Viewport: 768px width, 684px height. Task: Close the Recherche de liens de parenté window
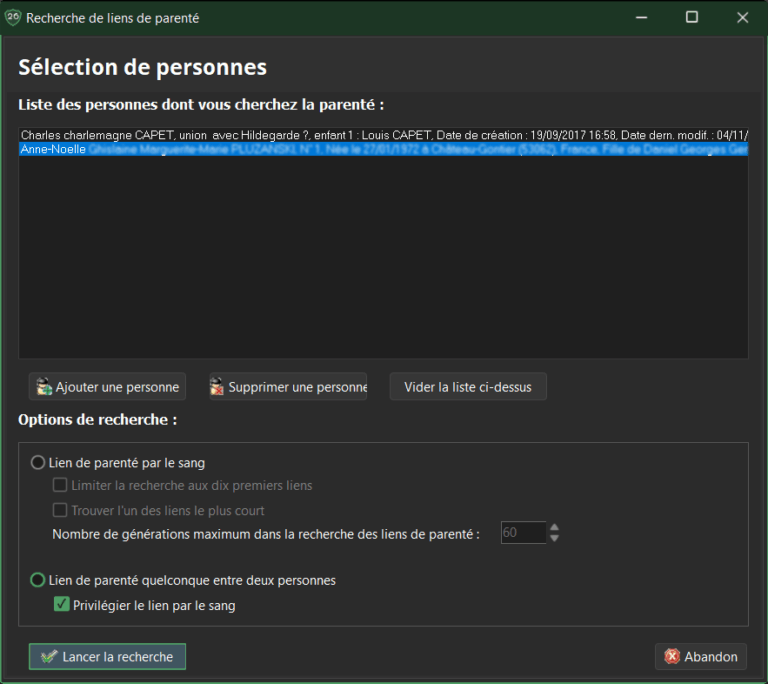(742, 17)
